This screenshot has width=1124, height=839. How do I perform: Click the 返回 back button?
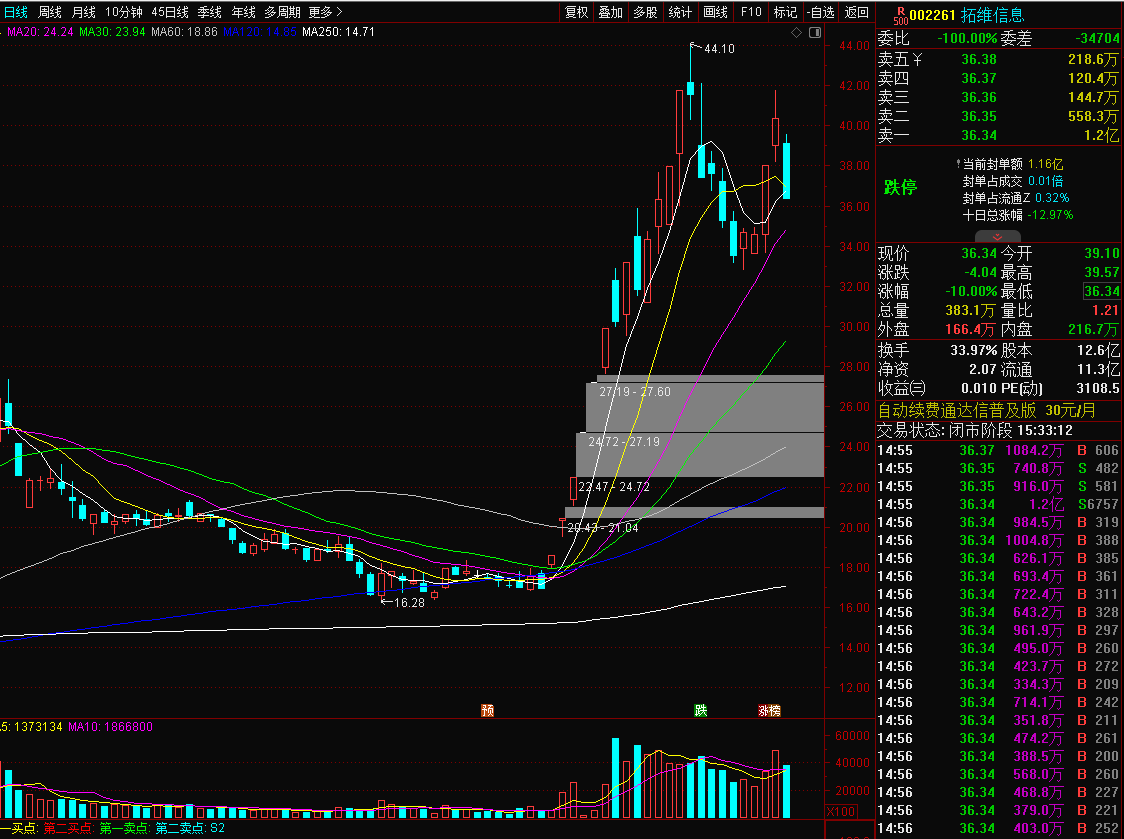[857, 12]
